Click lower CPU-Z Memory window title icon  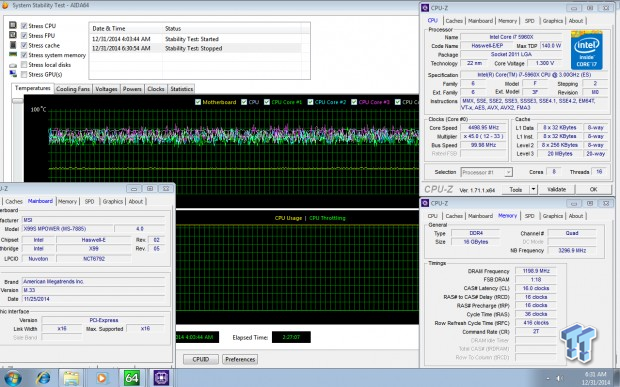click(x=425, y=203)
